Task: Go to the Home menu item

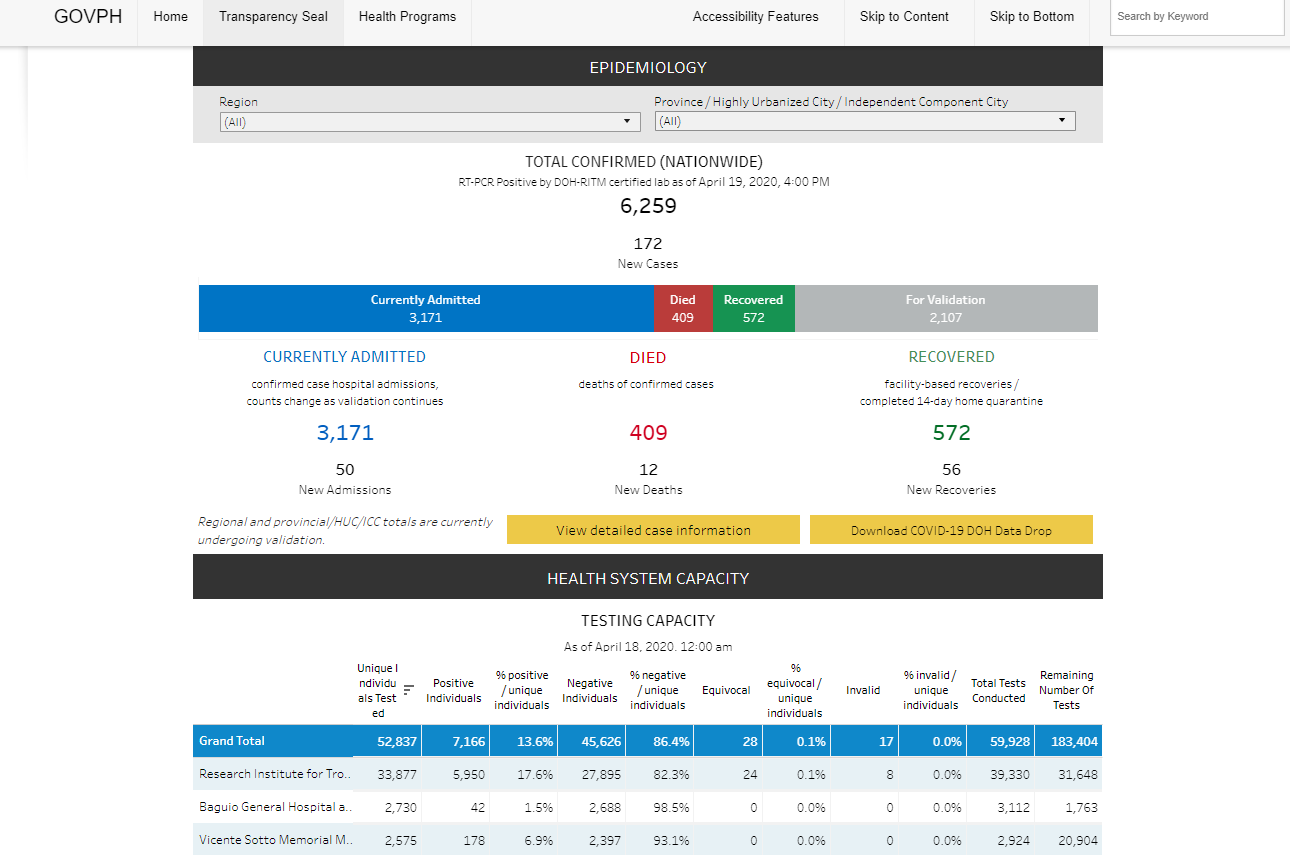Action: click(170, 17)
